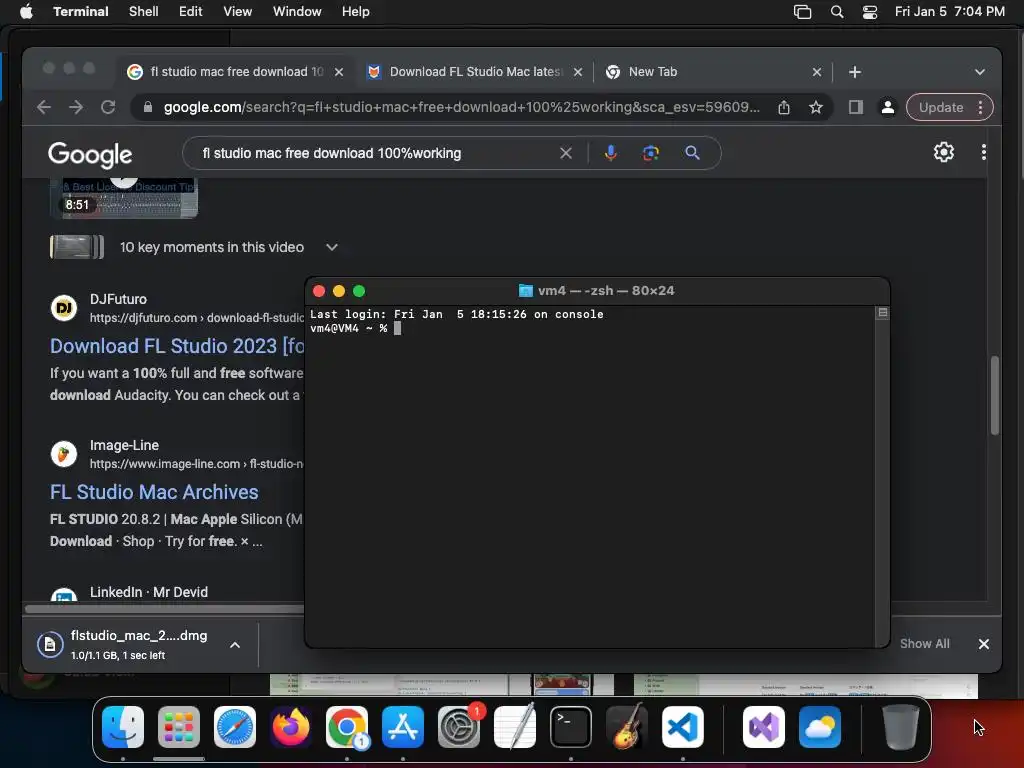Click the LinkedIn Mr Devid result source
The width and height of the screenshot is (1024, 768).
[x=149, y=592]
